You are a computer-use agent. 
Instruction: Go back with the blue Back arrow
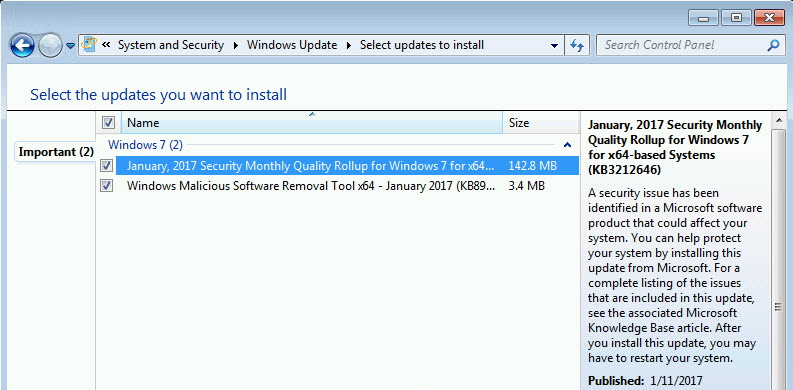[21, 47]
